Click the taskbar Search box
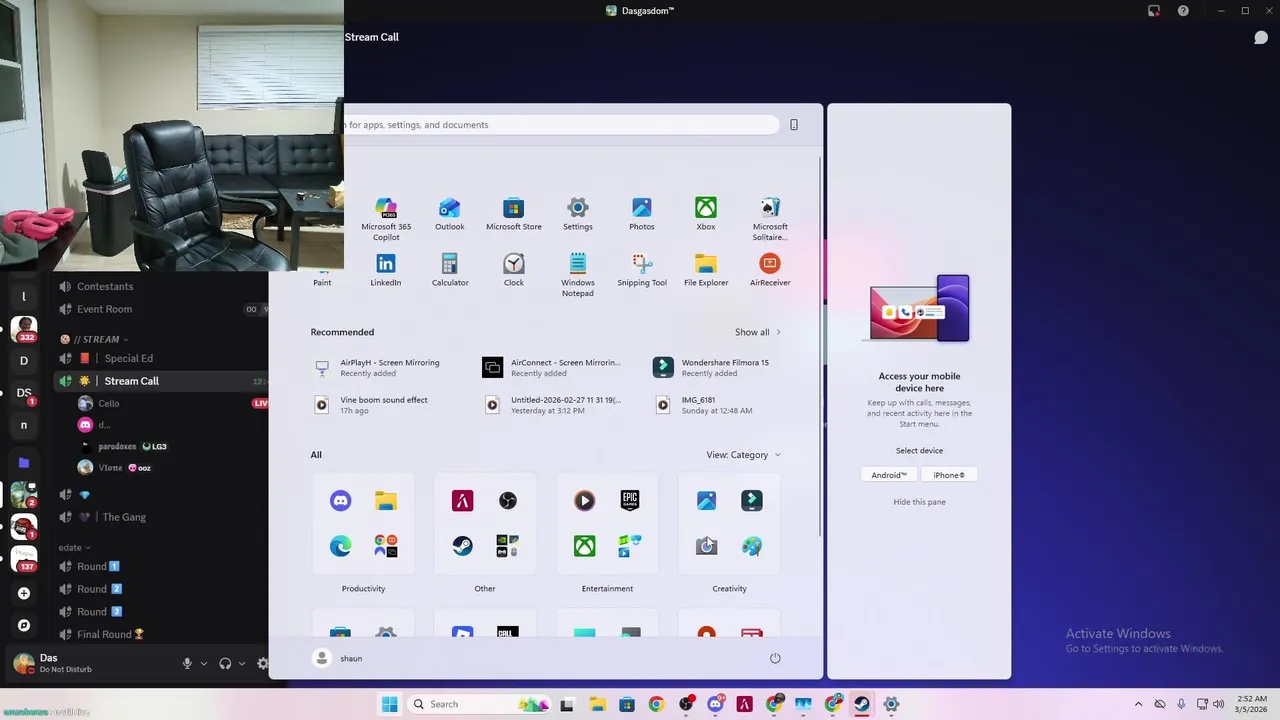 [x=480, y=704]
